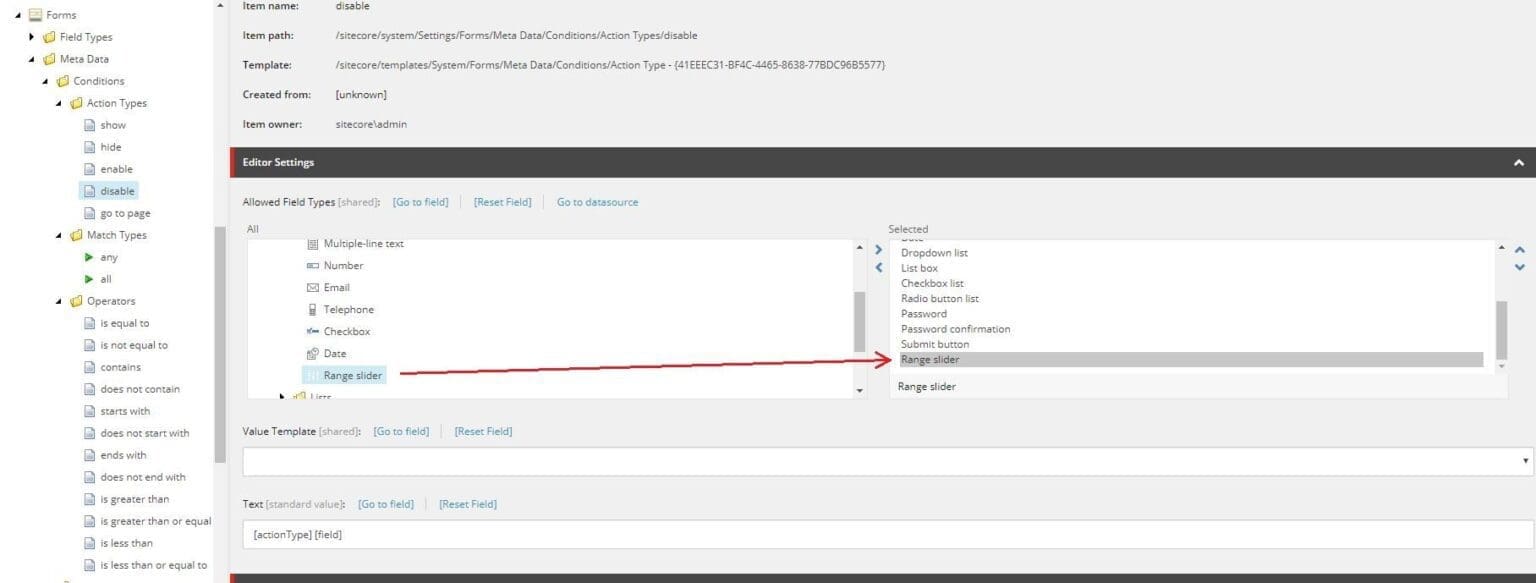The image size is (1536, 583).
Task: Collapse the Operators folder
Action: tap(59, 300)
